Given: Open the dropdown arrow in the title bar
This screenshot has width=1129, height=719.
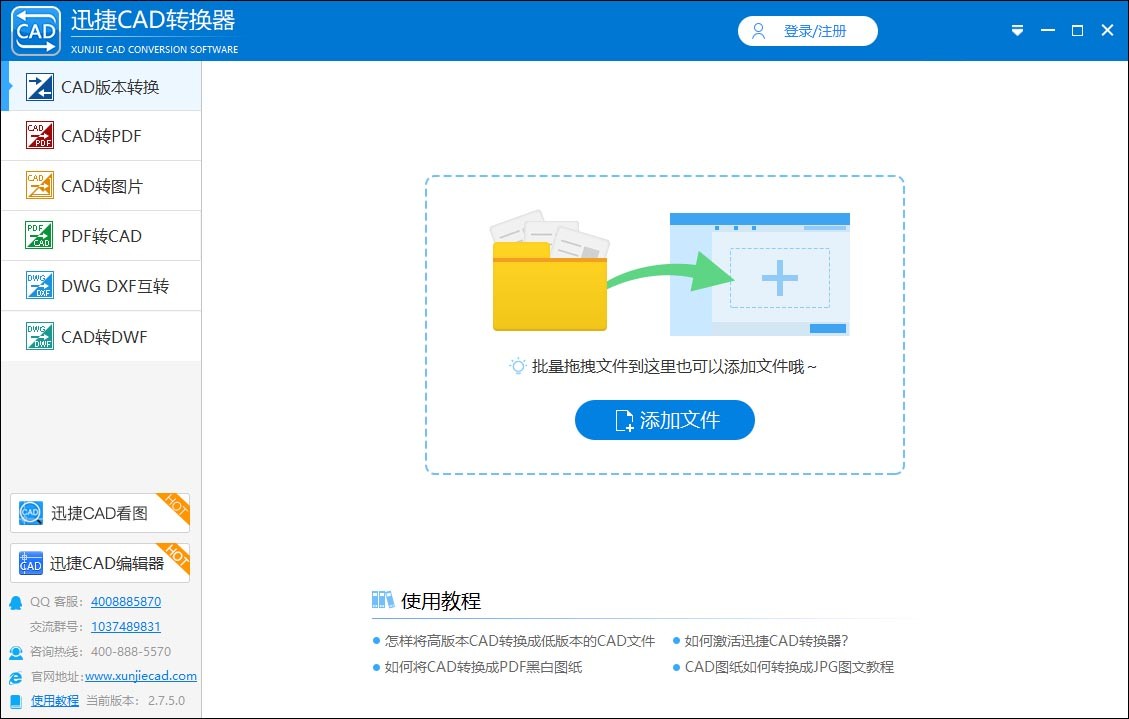Looking at the screenshot, I should click(x=1017, y=30).
